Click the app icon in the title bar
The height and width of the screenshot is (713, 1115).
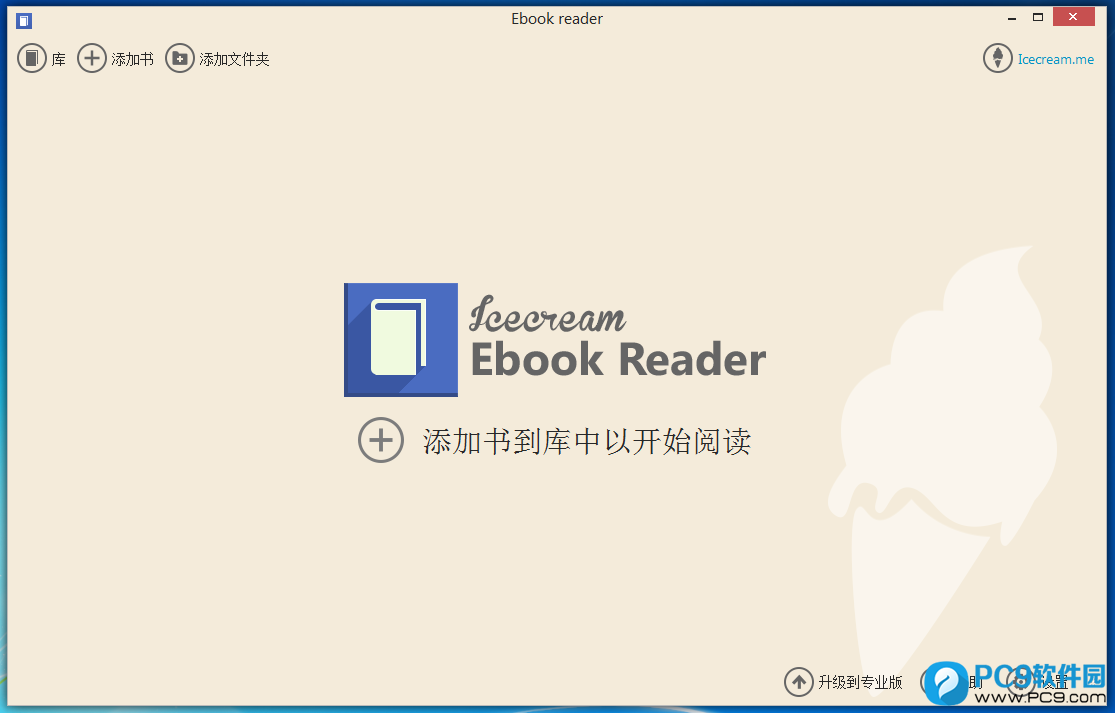click(24, 21)
